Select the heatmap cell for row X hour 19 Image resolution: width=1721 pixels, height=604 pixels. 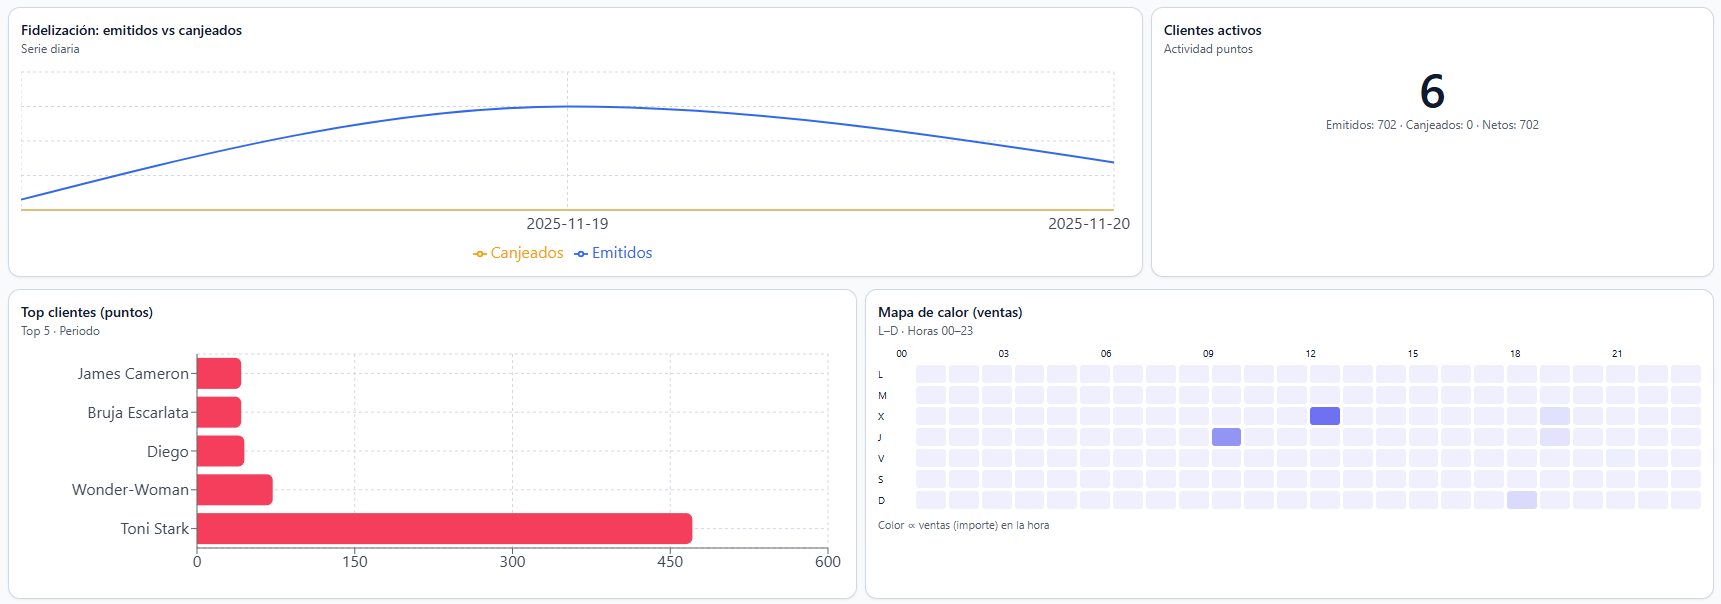point(1554,416)
